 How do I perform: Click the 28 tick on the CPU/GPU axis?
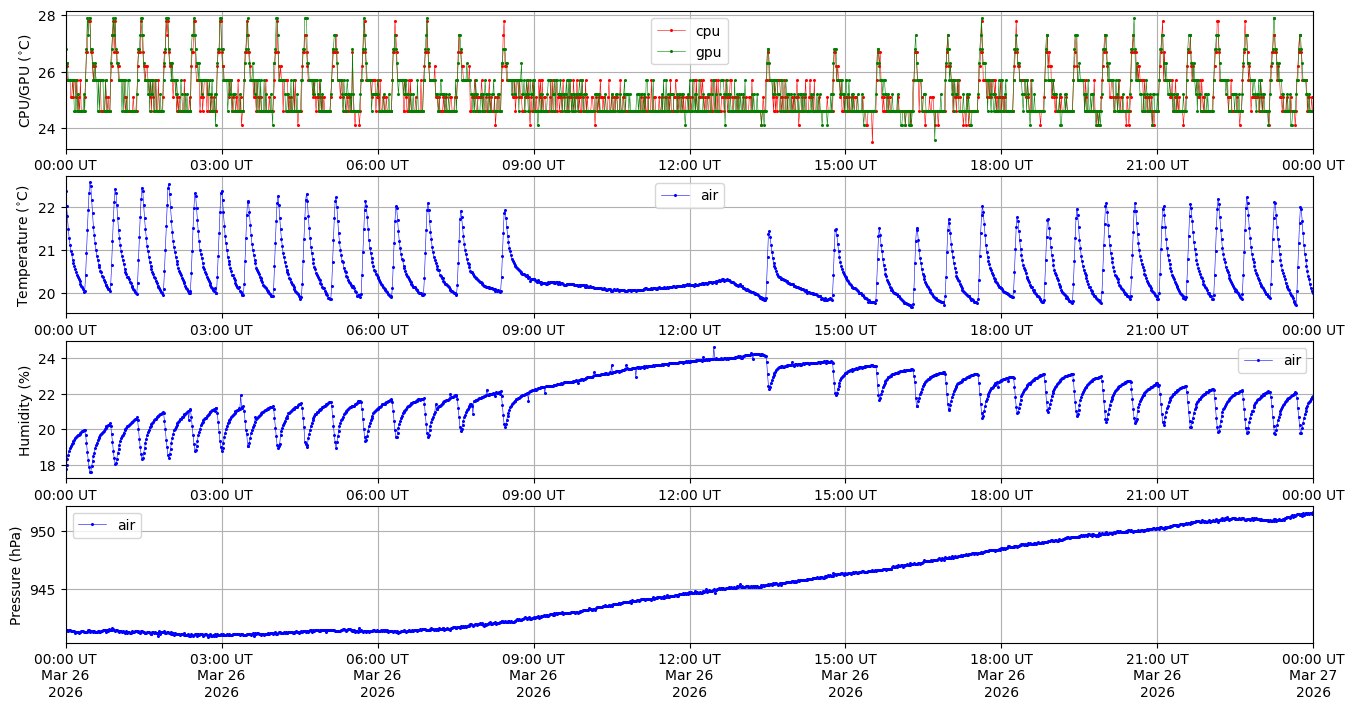click(x=49, y=16)
